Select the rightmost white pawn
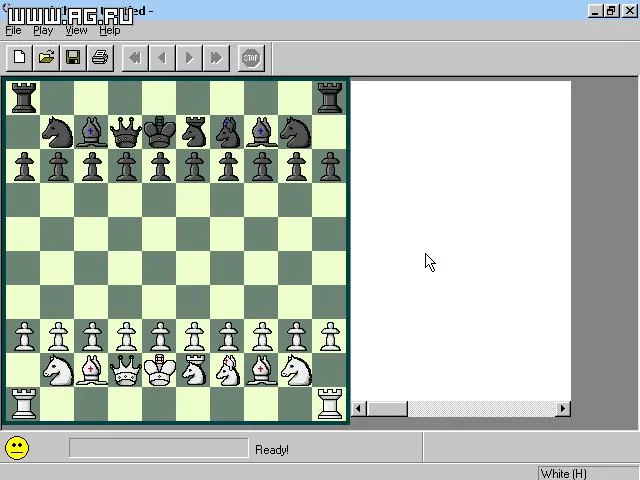The width and height of the screenshot is (640, 480). [330, 336]
